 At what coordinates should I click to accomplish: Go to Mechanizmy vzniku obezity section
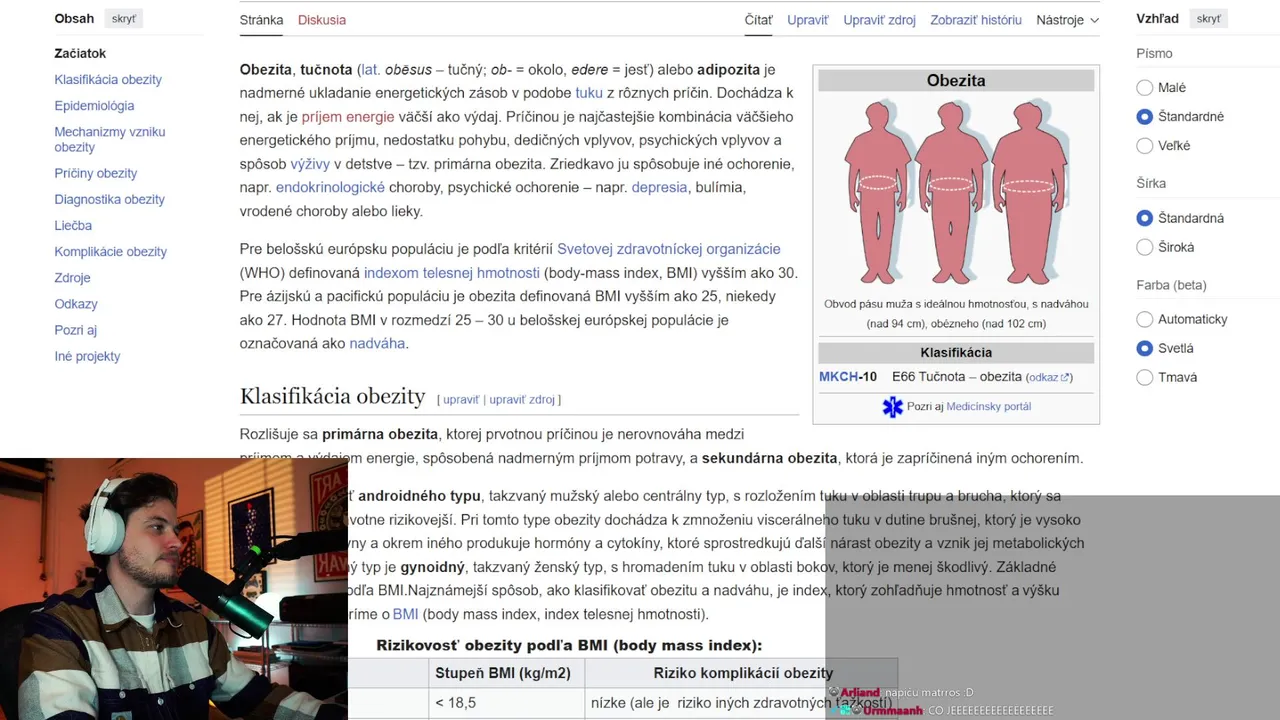pyautogui.click(x=110, y=140)
